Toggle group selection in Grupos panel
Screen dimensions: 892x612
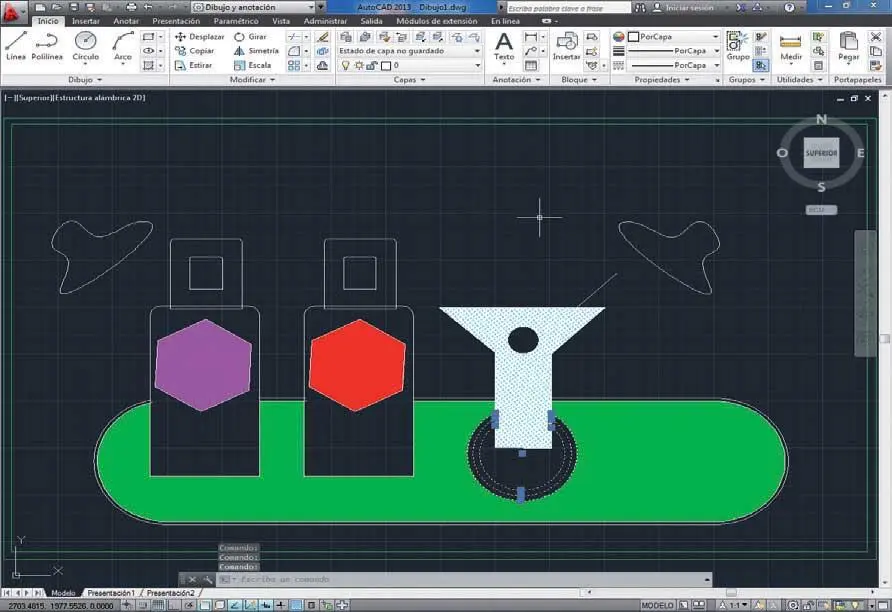point(761,65)
